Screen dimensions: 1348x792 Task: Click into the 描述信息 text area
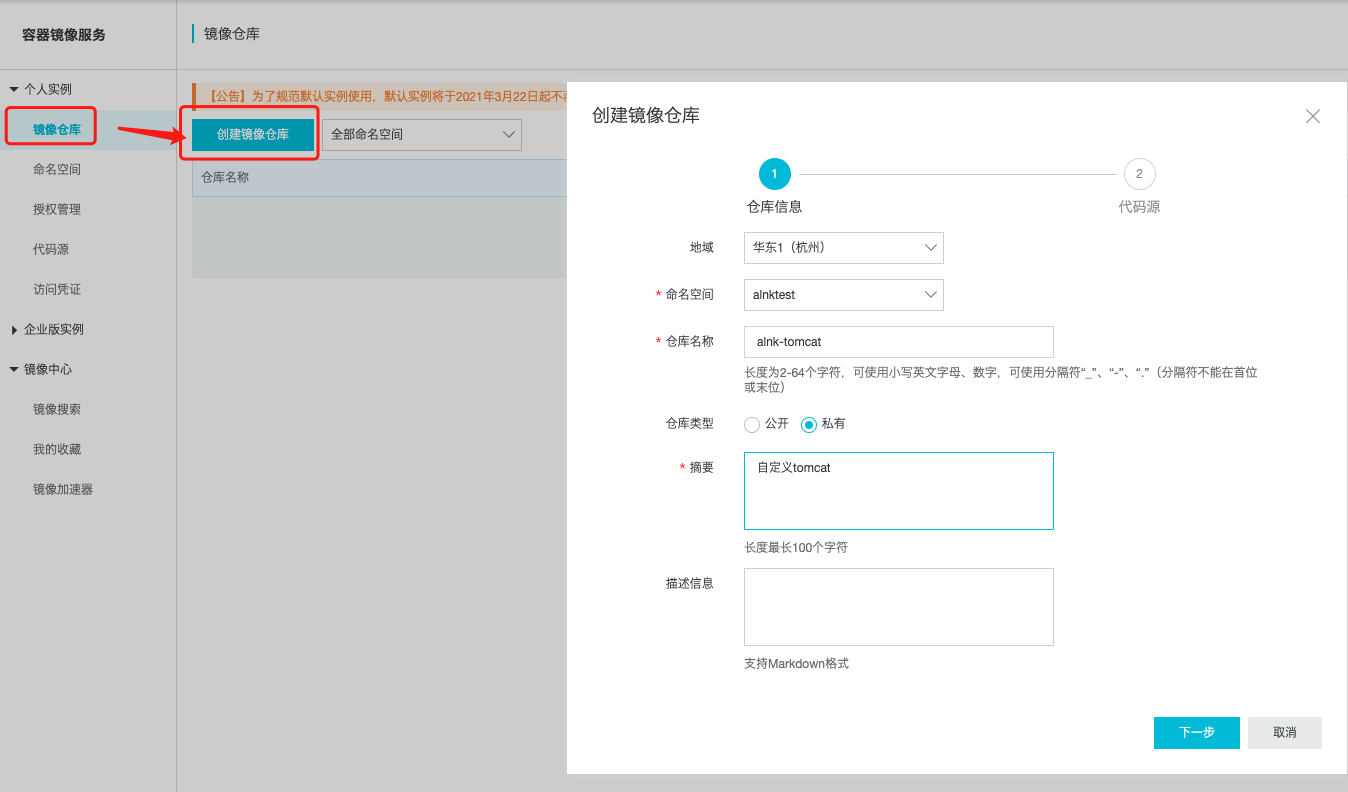899,607
